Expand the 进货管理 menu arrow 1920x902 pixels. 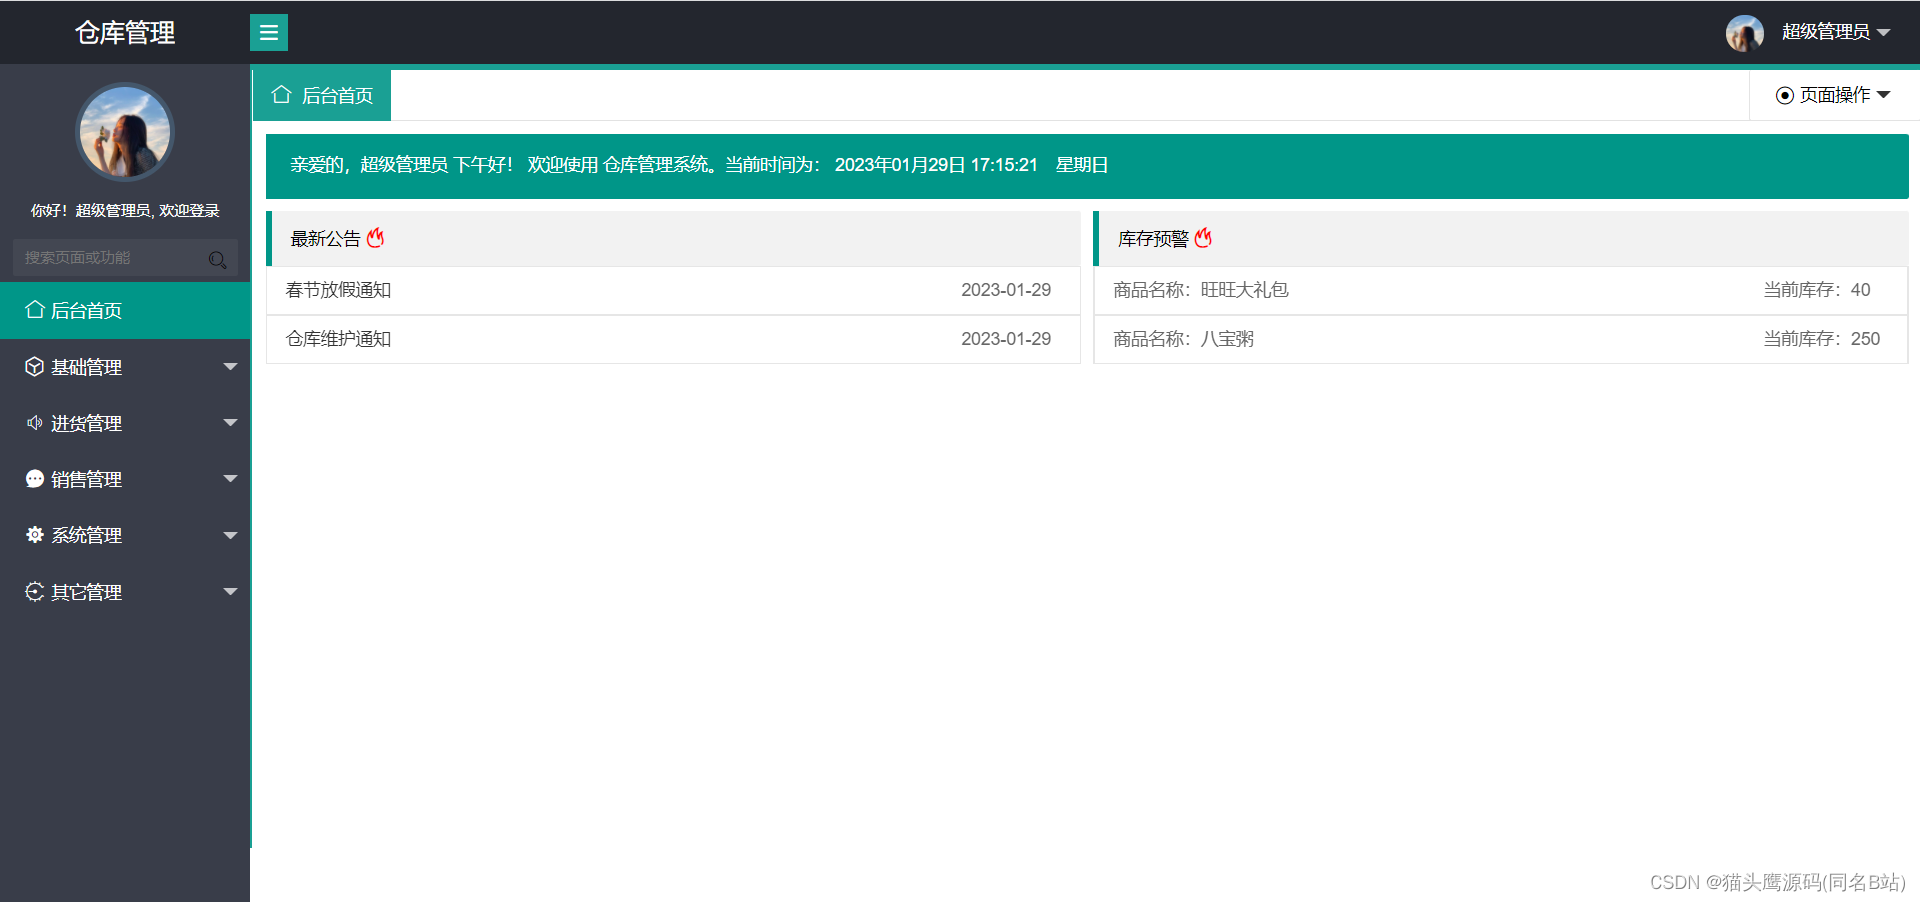point(231,423)
